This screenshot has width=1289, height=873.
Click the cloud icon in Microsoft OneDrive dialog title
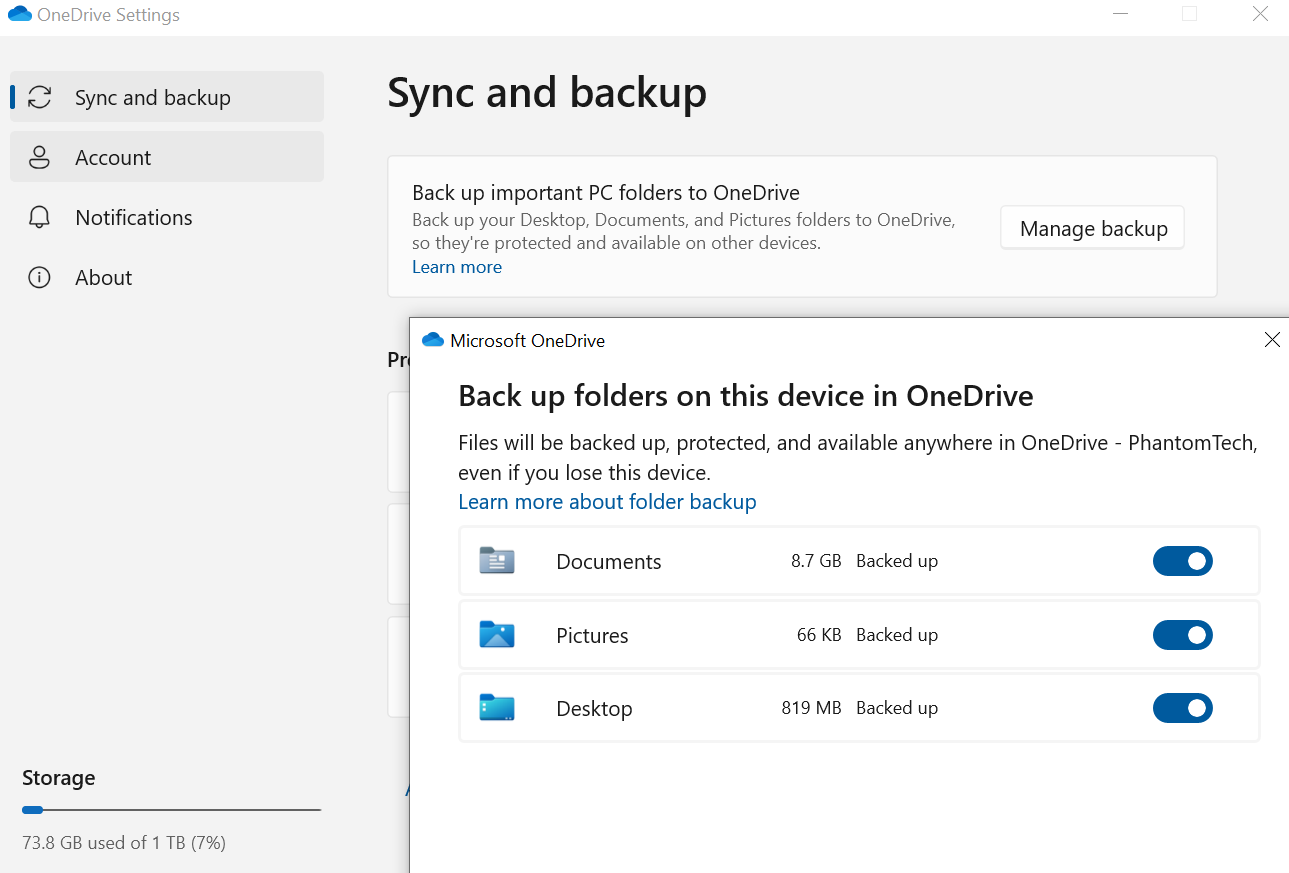(433, 340)
